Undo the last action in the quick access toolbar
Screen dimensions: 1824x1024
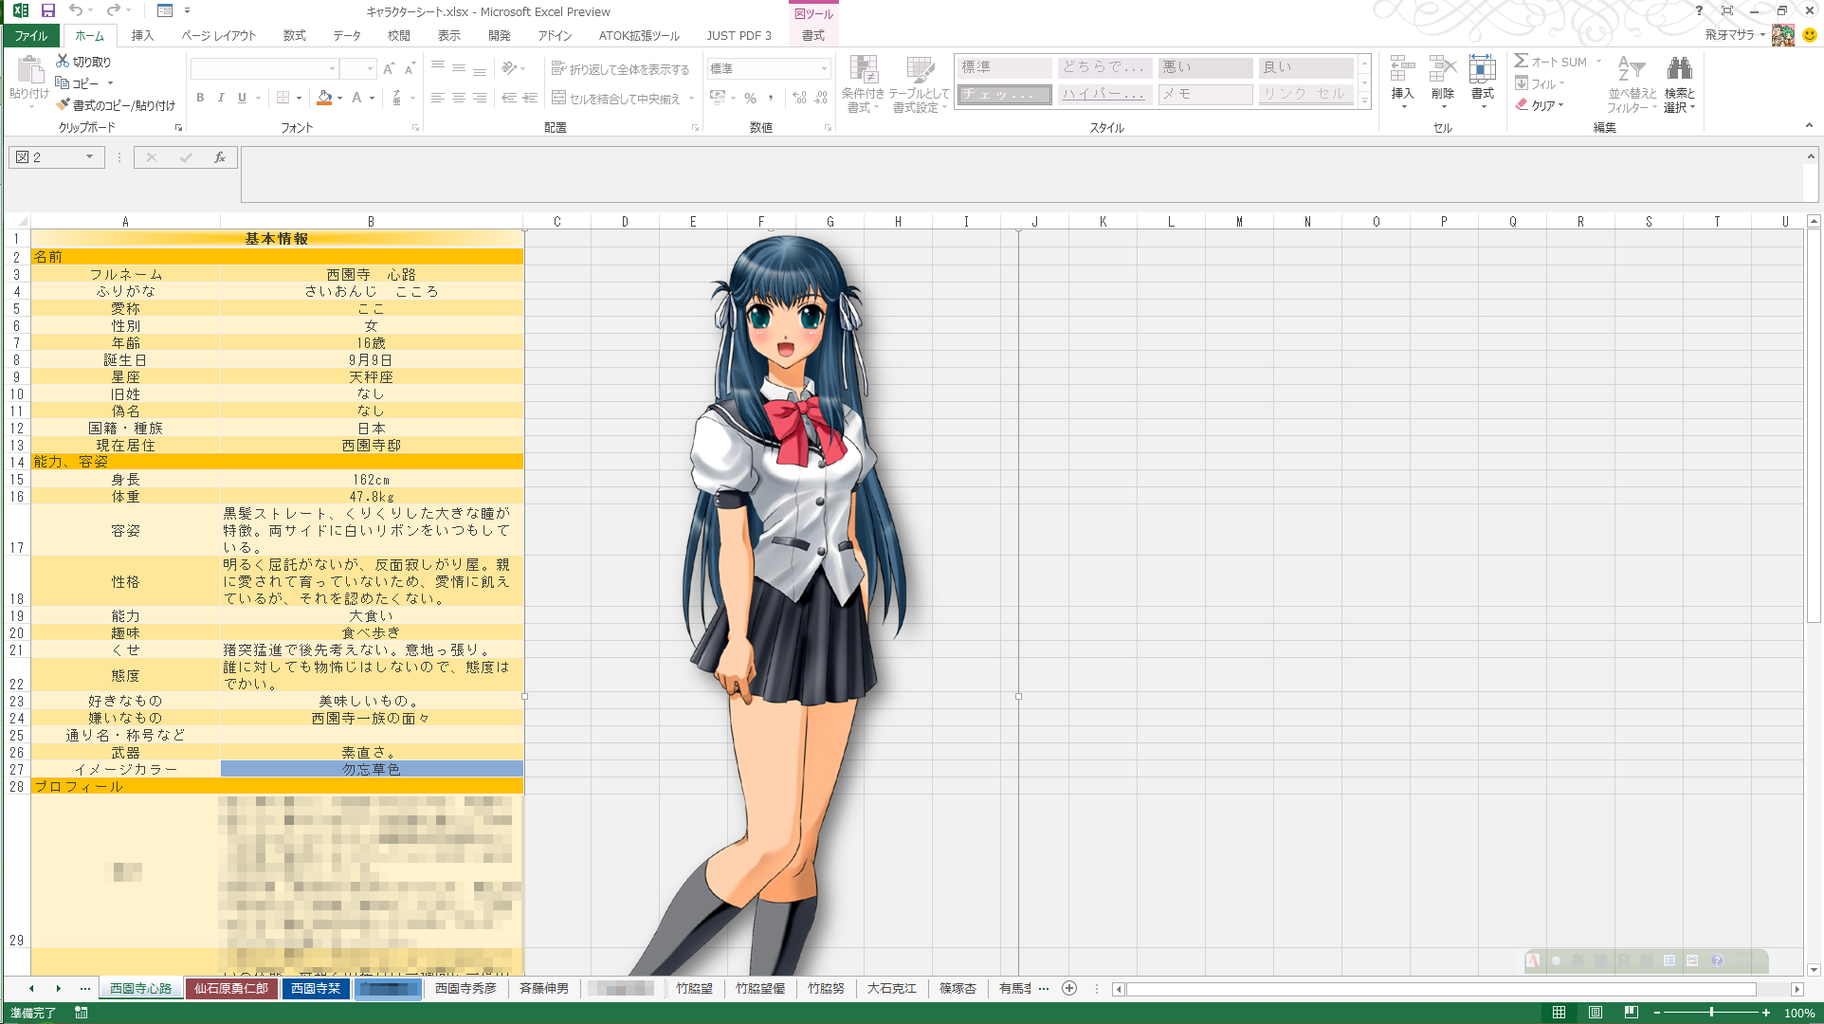pos(76,11)
